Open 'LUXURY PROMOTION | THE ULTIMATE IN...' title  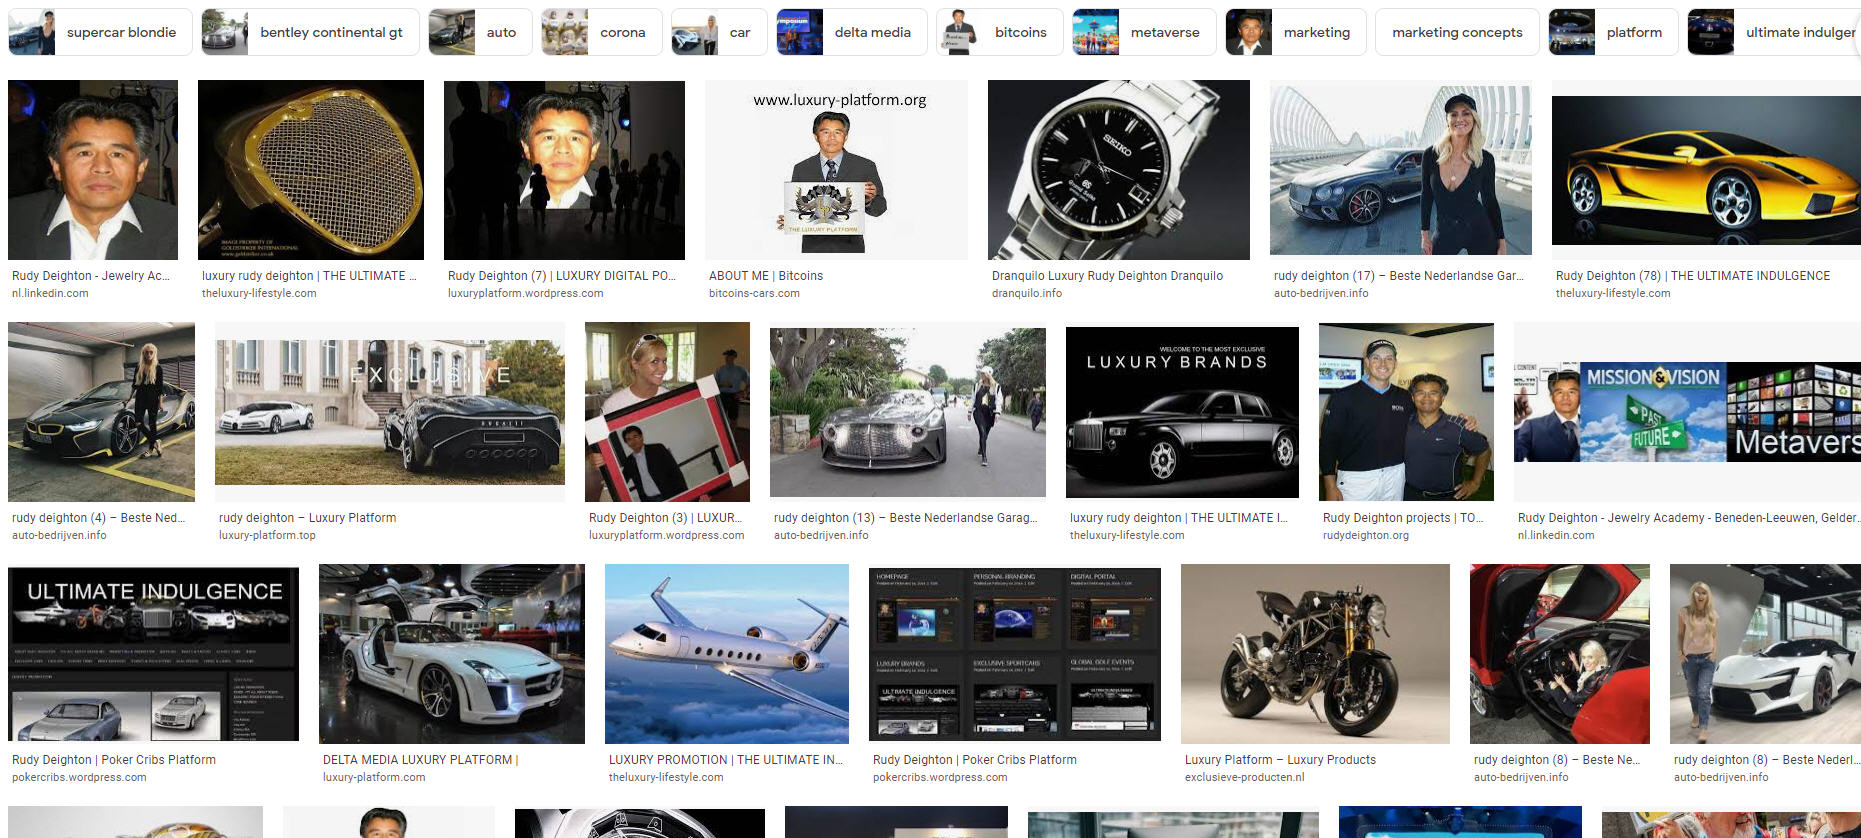(726, 760)
